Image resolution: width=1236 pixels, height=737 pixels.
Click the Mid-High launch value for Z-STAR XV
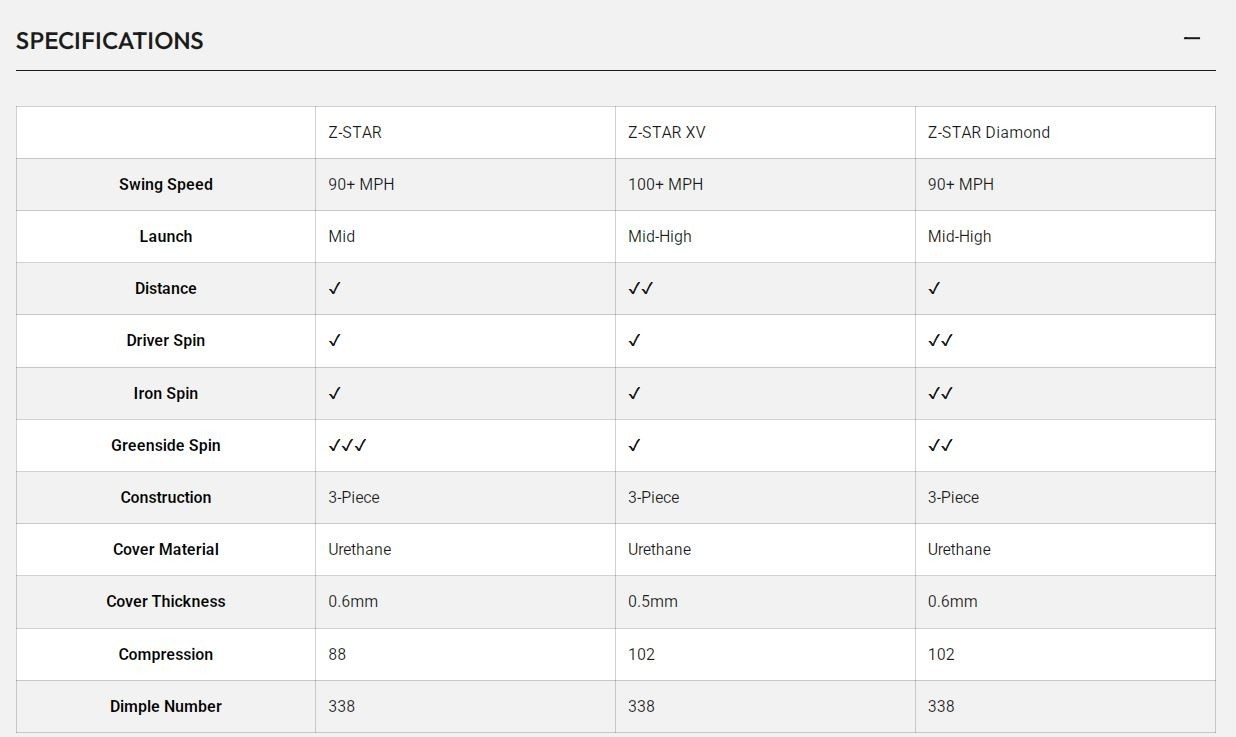(x=660, y=236)
